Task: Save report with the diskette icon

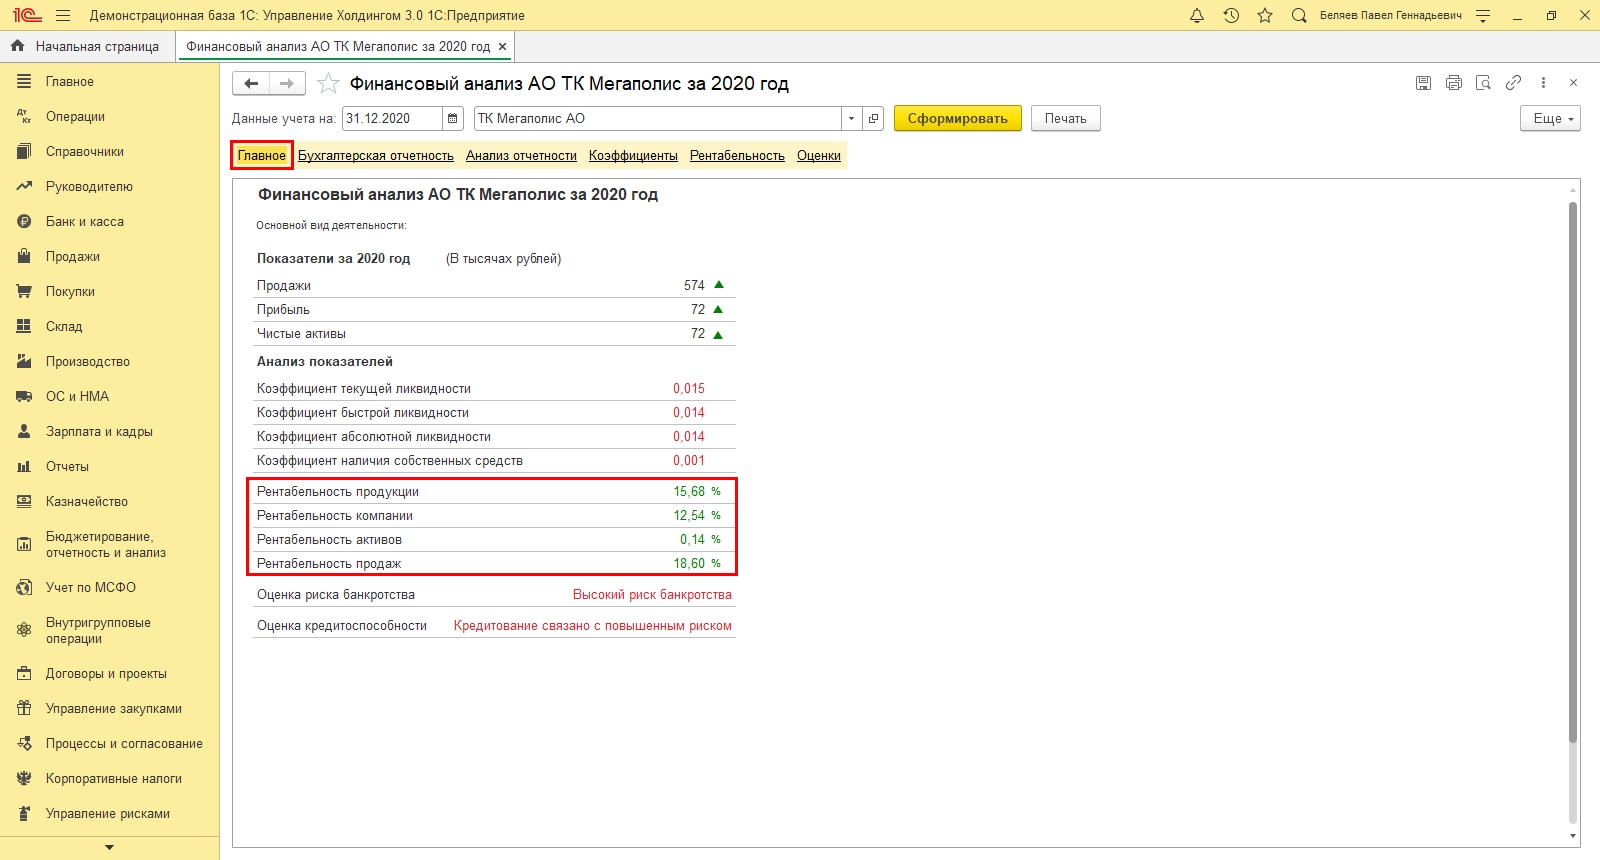Action: (1423, 83)
